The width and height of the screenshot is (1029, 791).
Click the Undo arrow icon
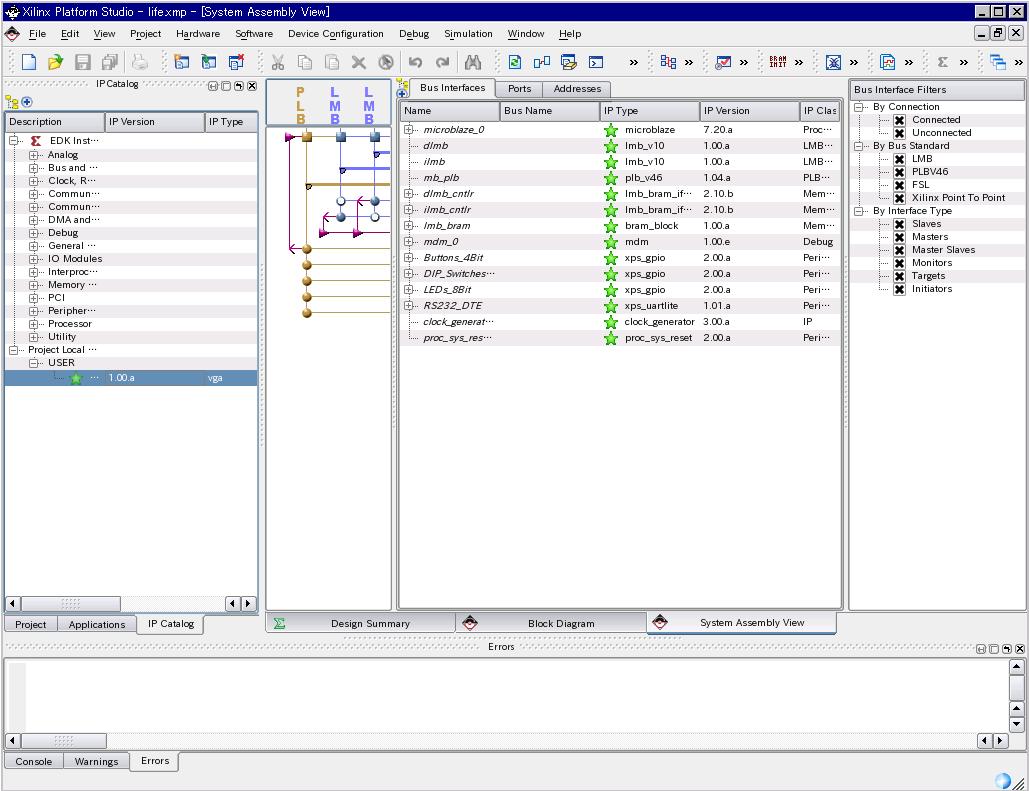point(415,62)
